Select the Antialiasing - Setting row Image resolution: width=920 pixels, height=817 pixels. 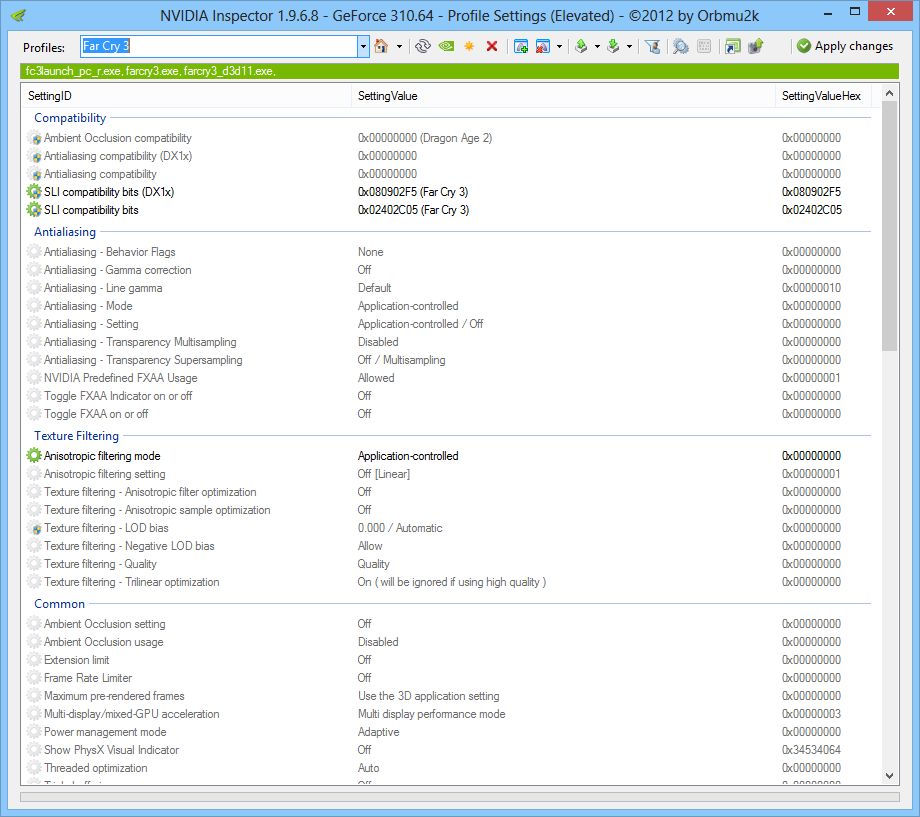449,324
